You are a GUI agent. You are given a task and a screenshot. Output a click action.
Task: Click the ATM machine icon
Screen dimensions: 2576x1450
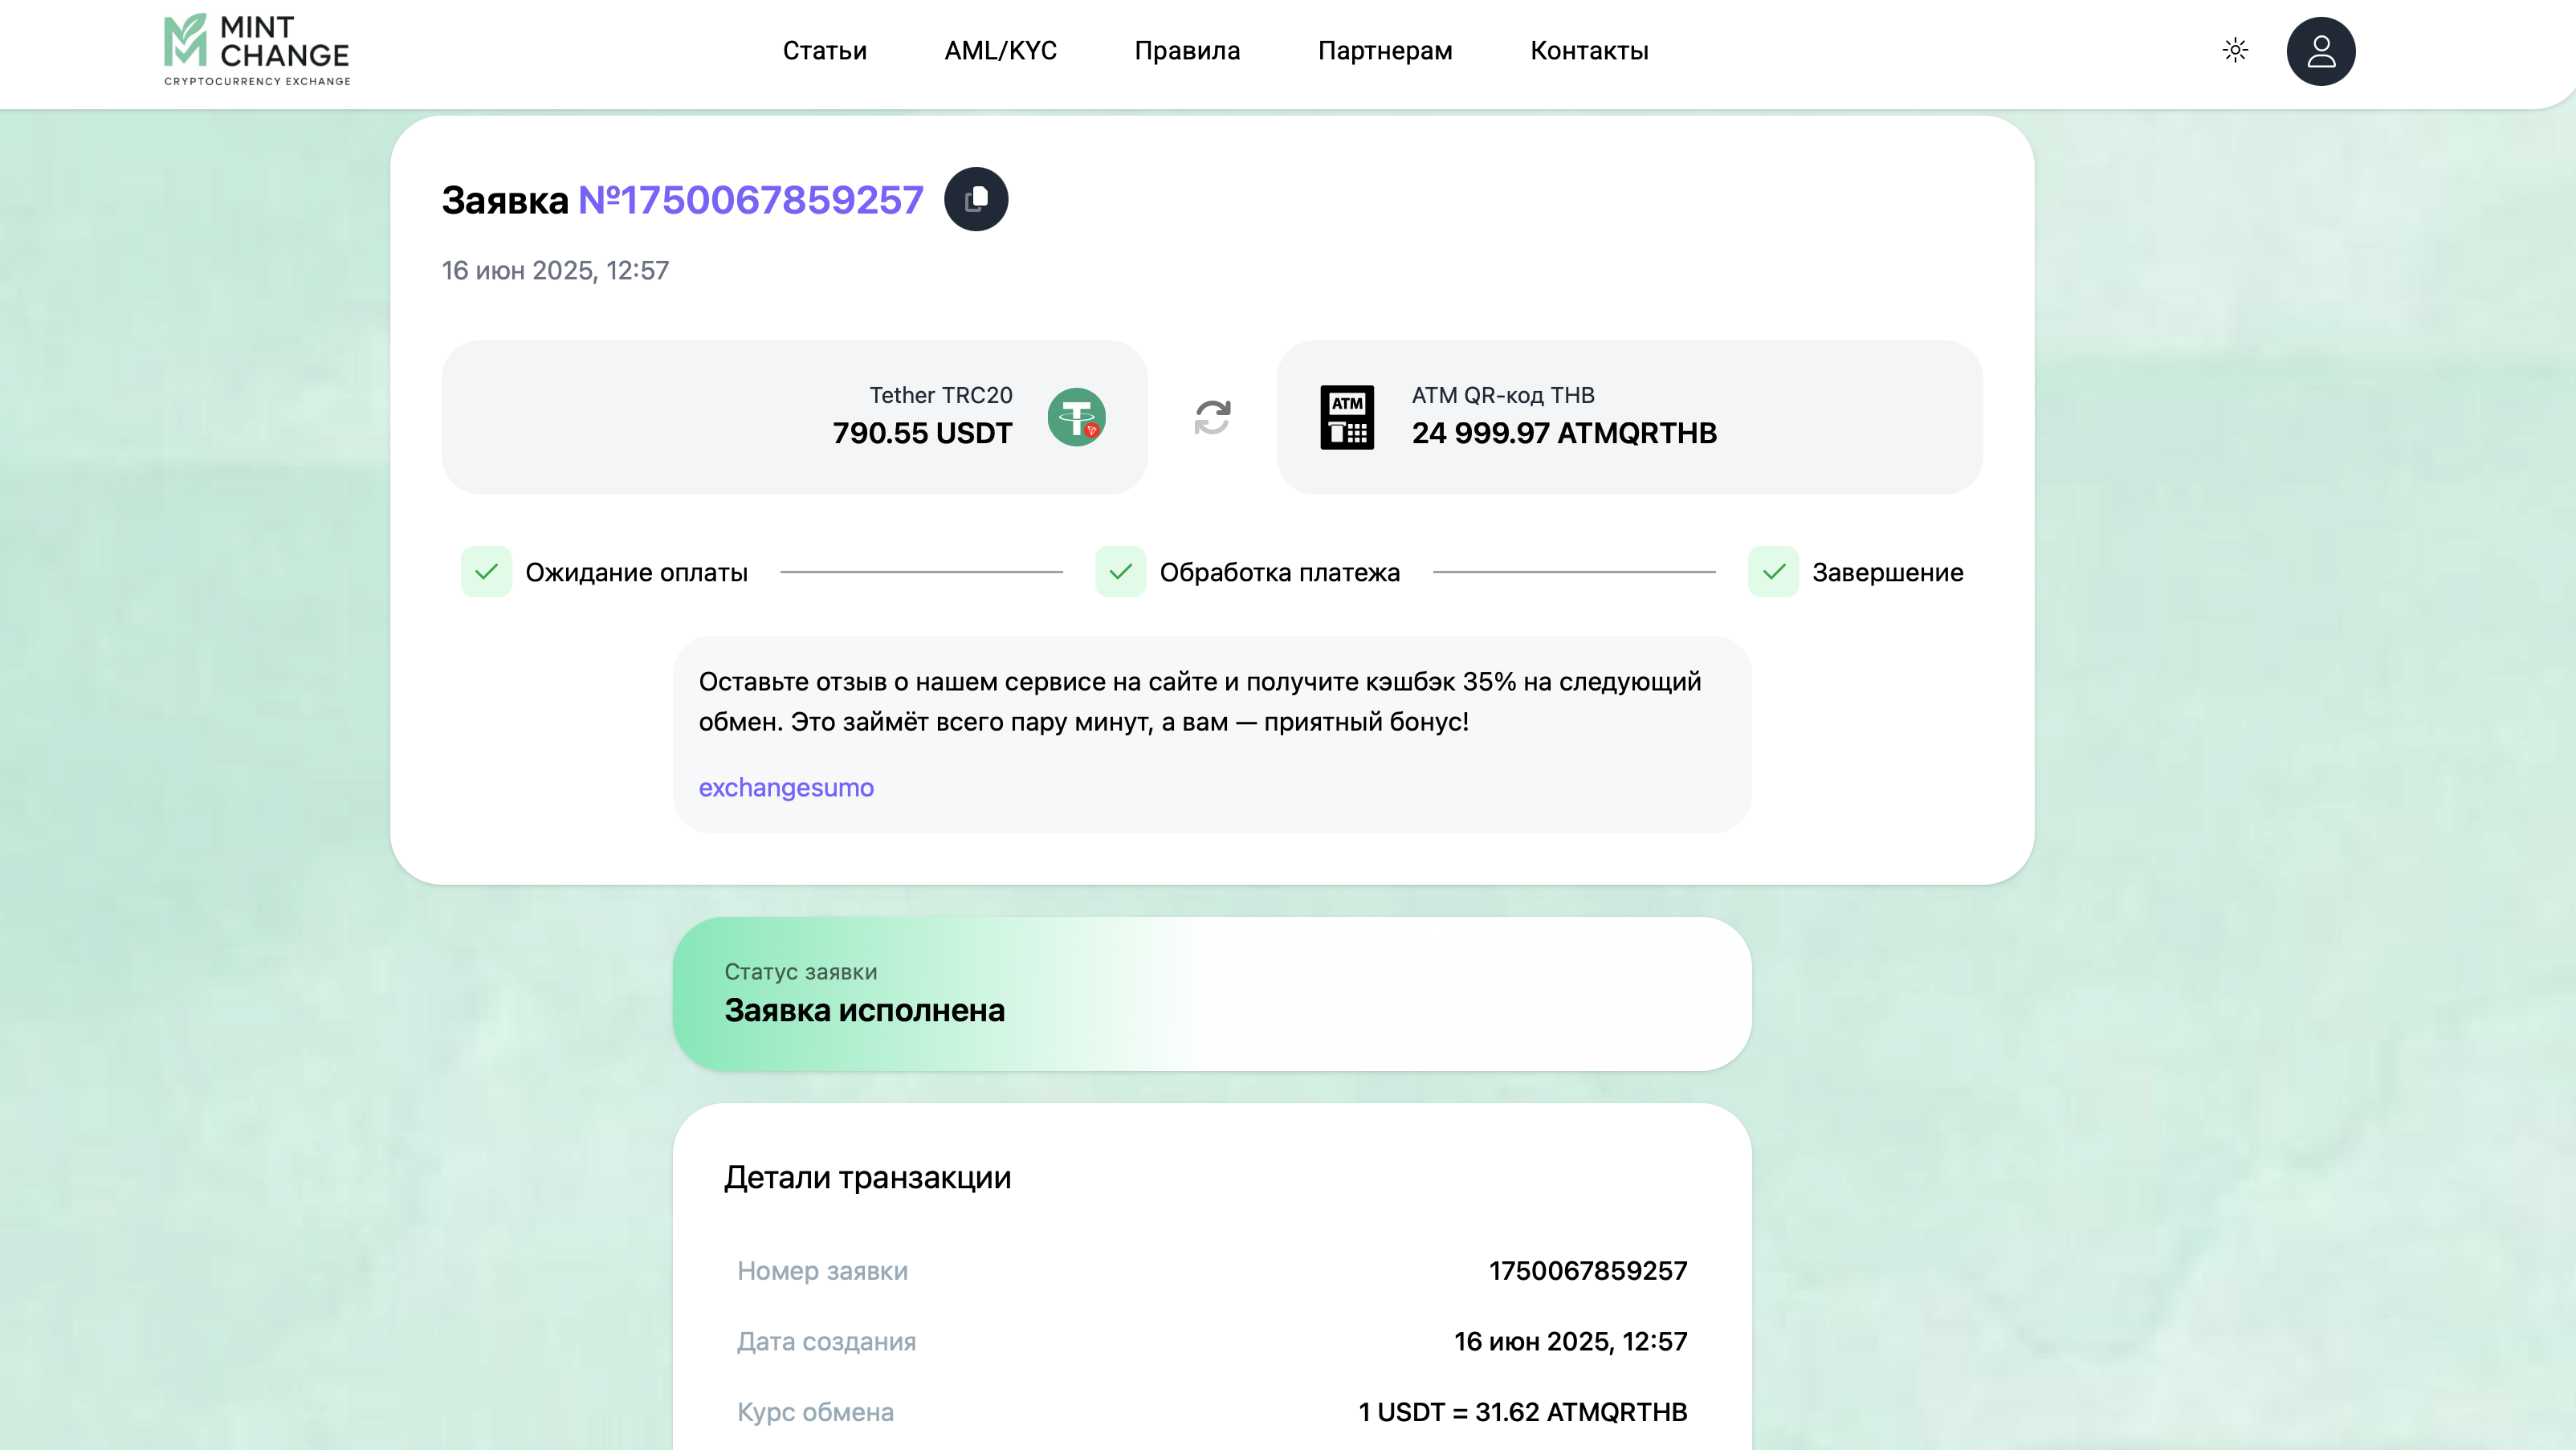pos(1347,417)
